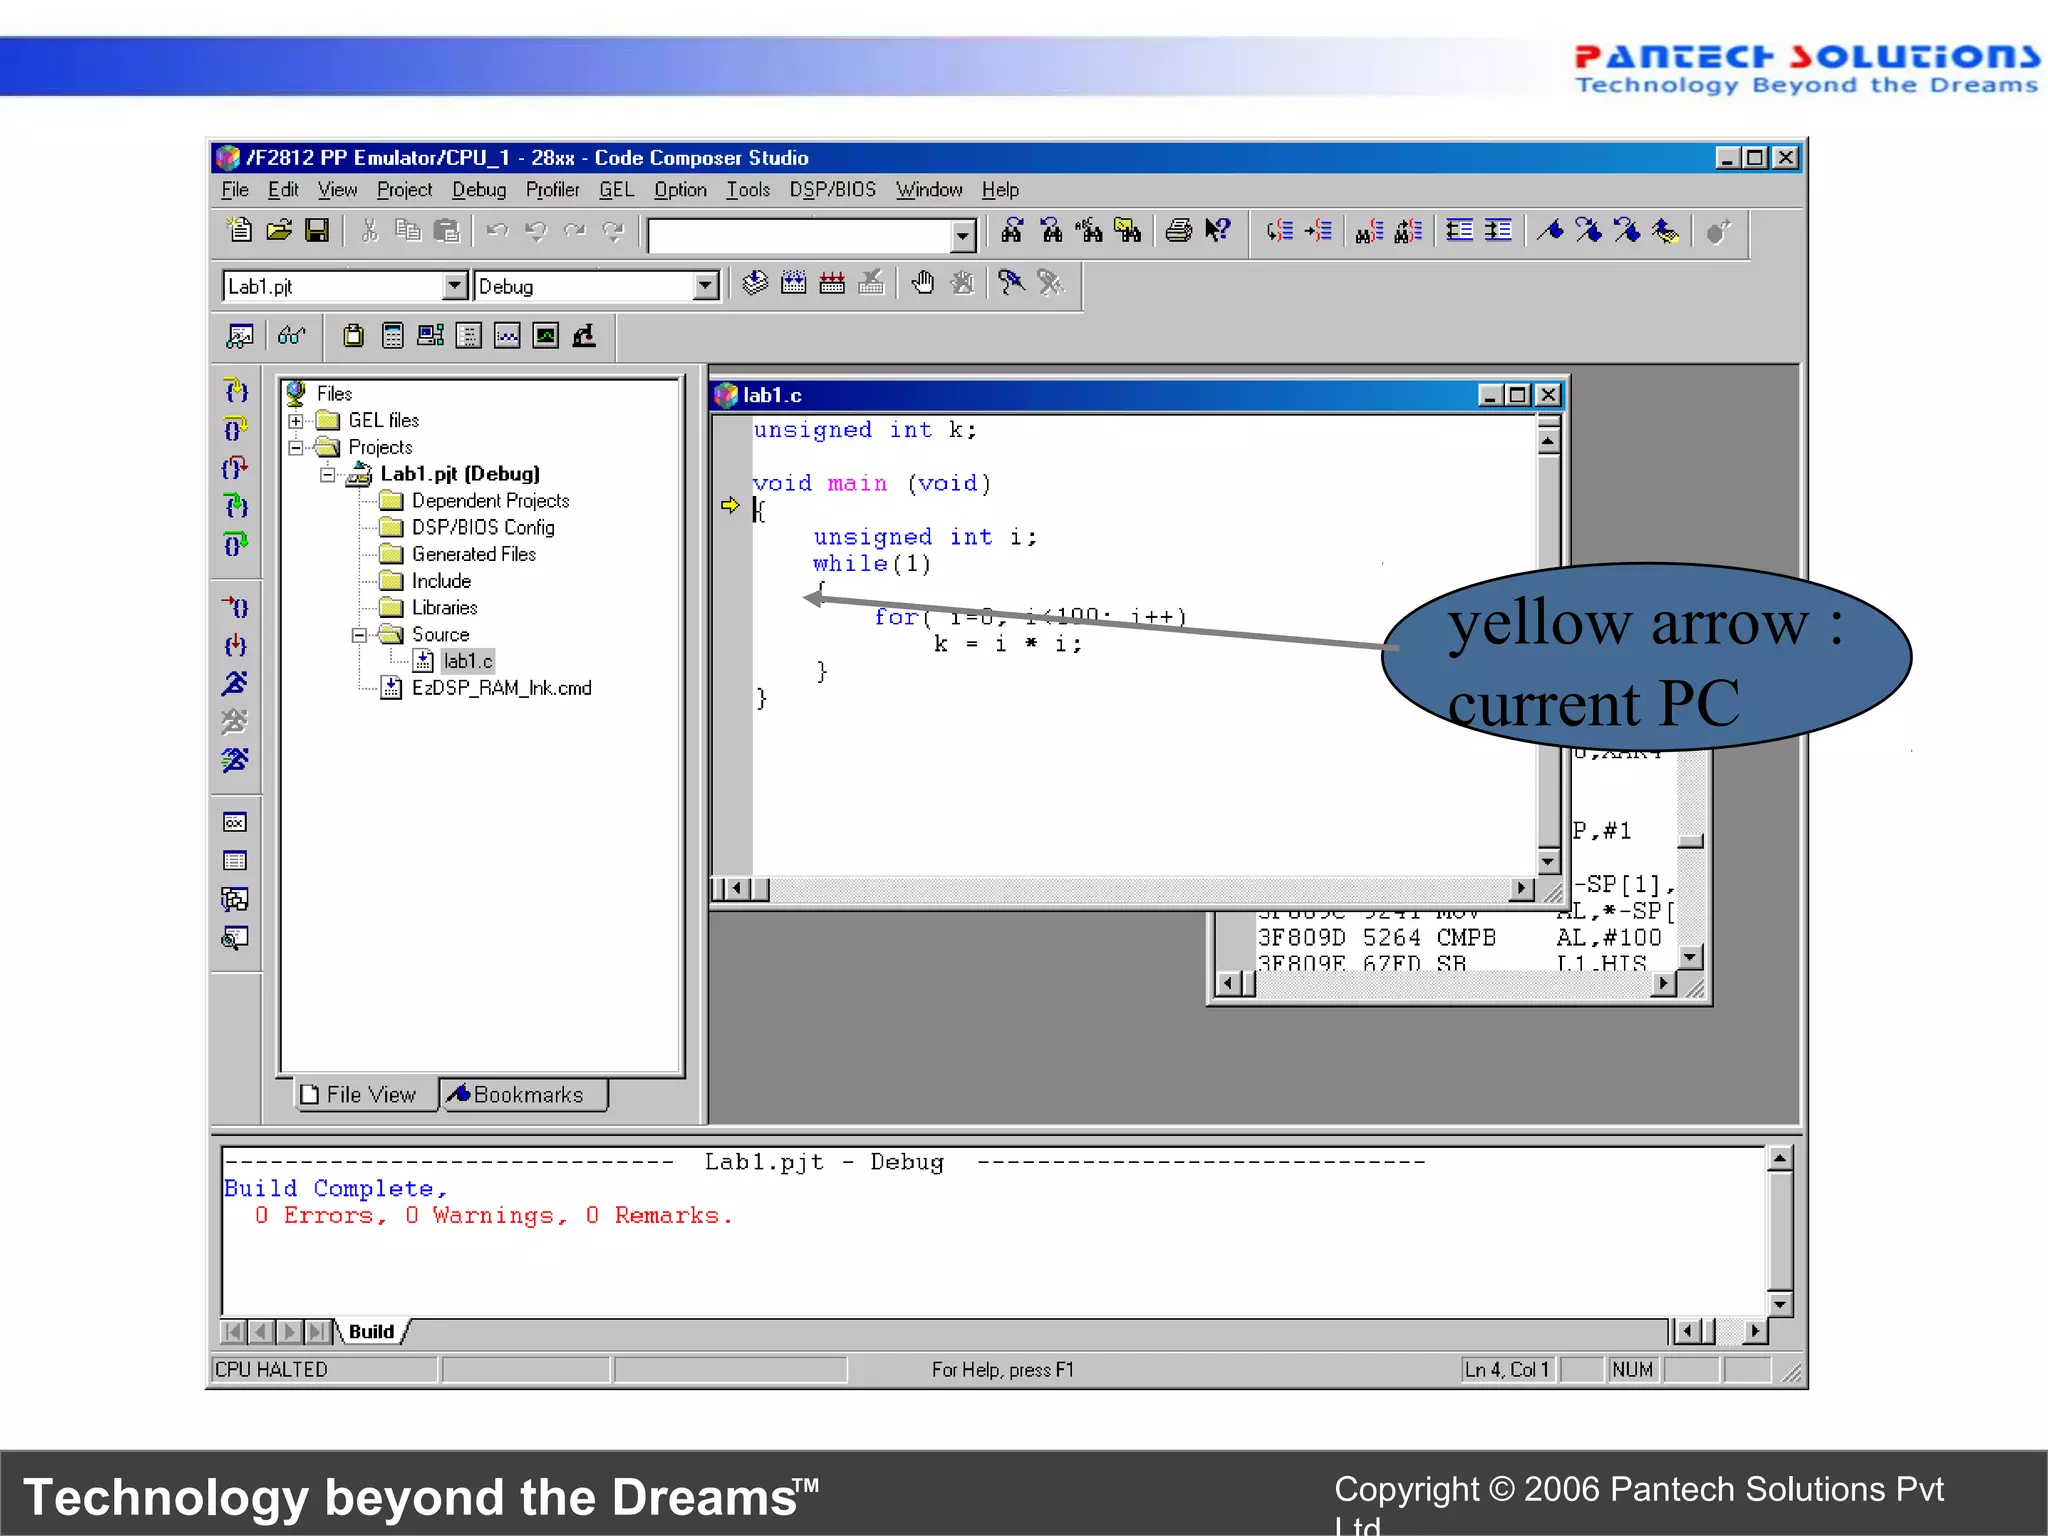This screenshot has height=1536, width=2048.
Task: Select the Libraries folder
Action: (x=444, y=608)
